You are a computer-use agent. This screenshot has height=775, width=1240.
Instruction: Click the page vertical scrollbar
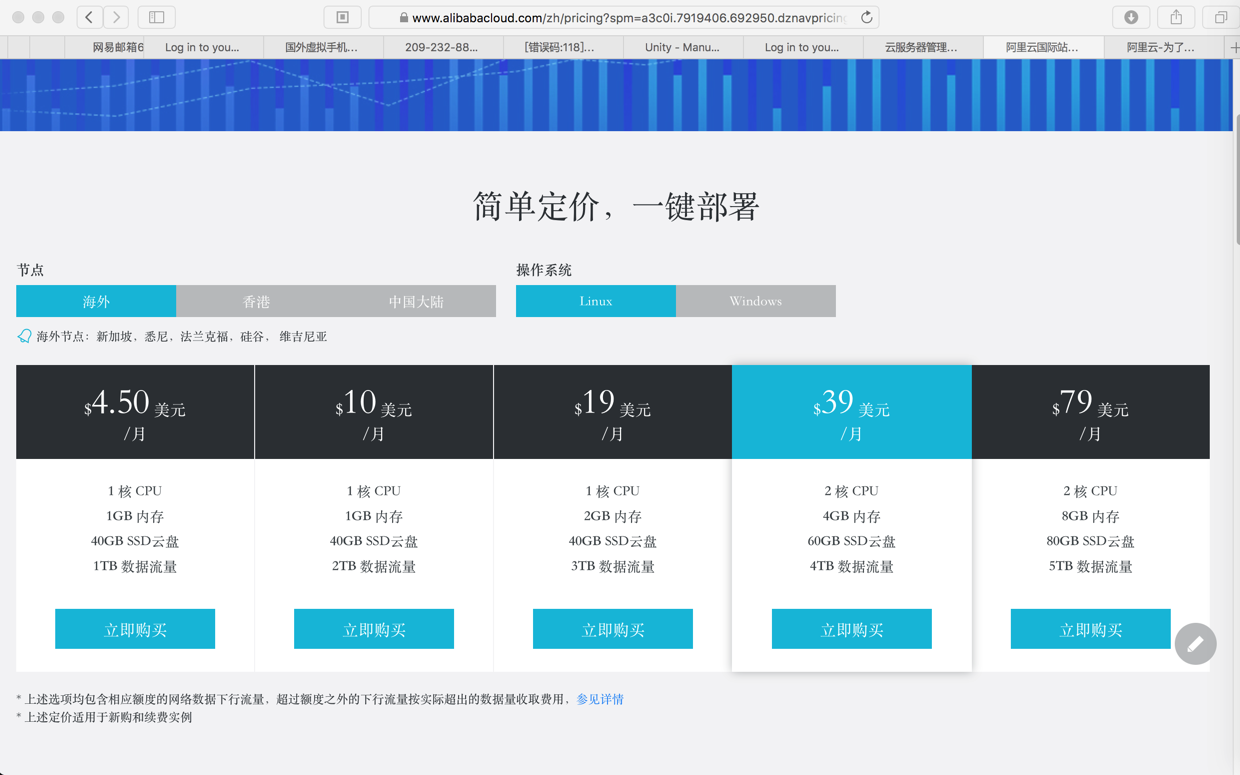point(1236,180)
